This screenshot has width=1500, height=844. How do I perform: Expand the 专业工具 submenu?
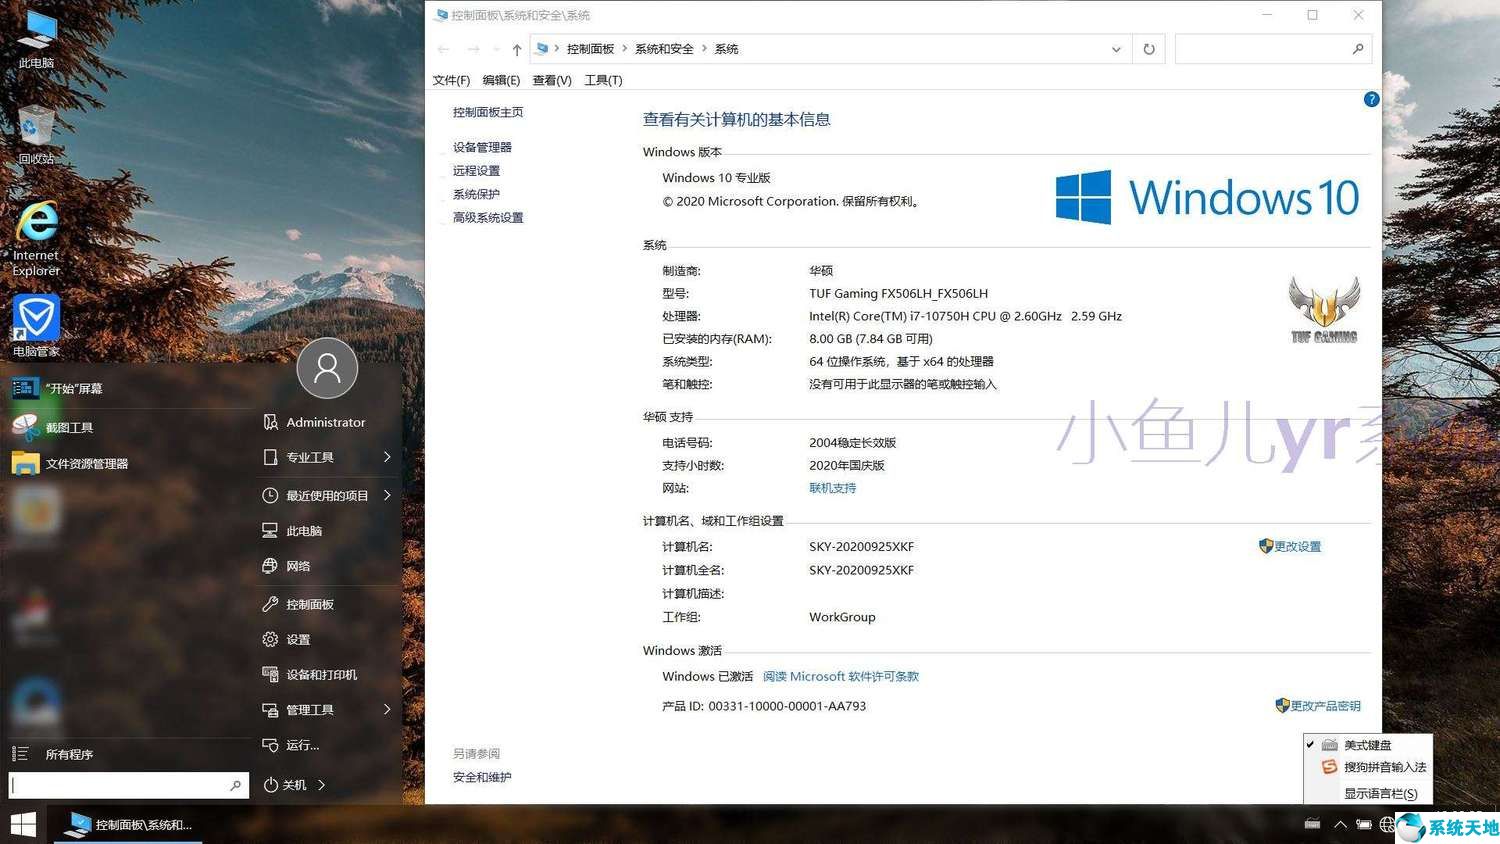pyautogui.click(x=311, y=457)
